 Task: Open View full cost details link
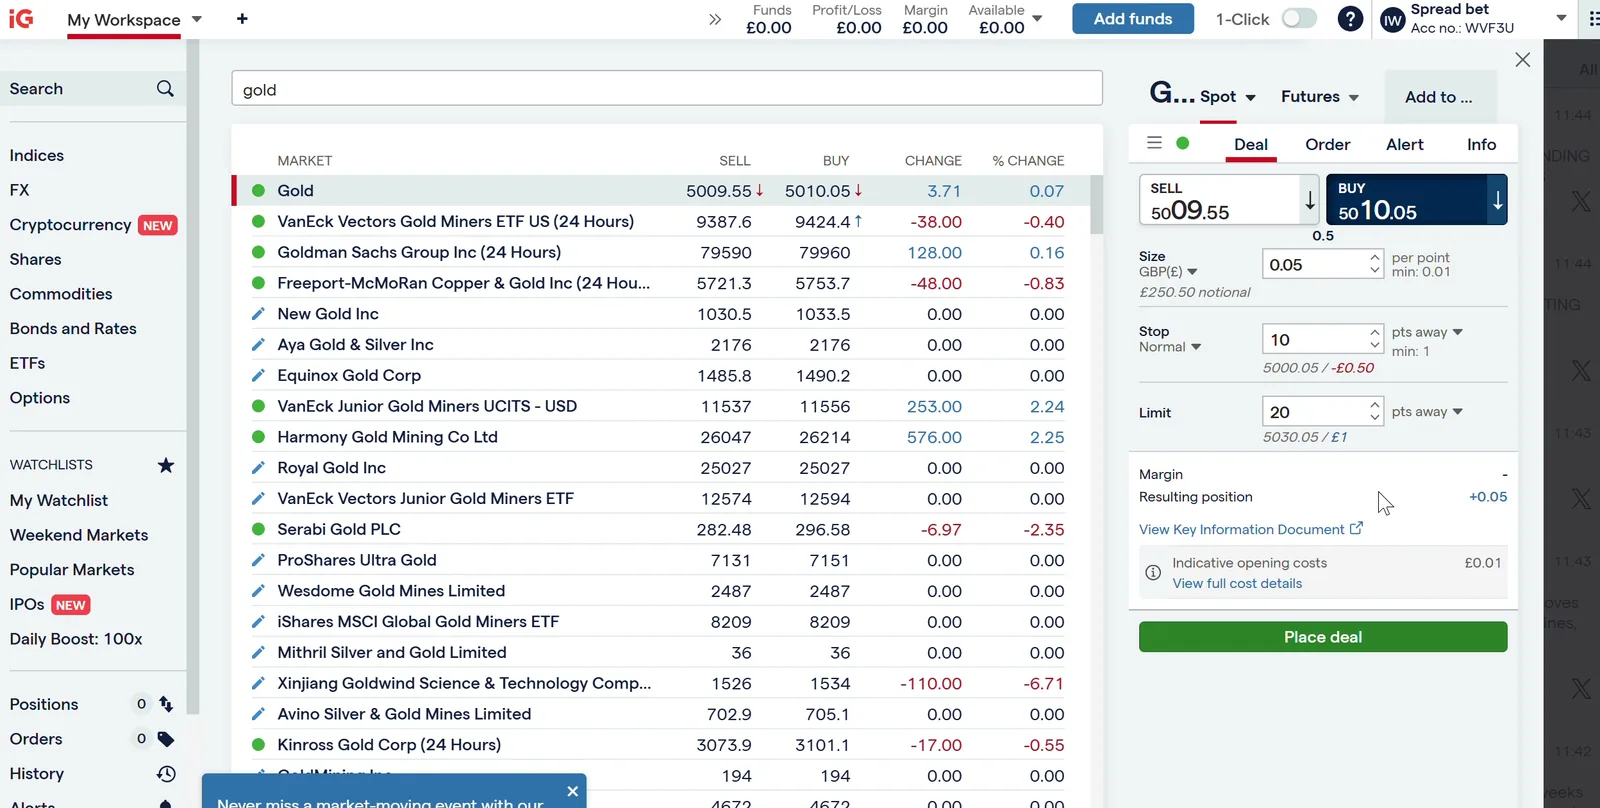point(1237,584)
